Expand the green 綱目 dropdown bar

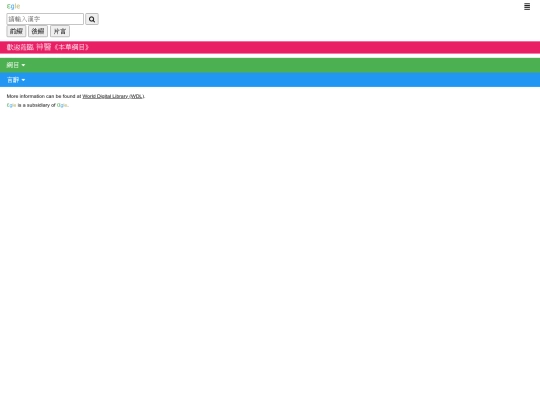coord(270,65)
